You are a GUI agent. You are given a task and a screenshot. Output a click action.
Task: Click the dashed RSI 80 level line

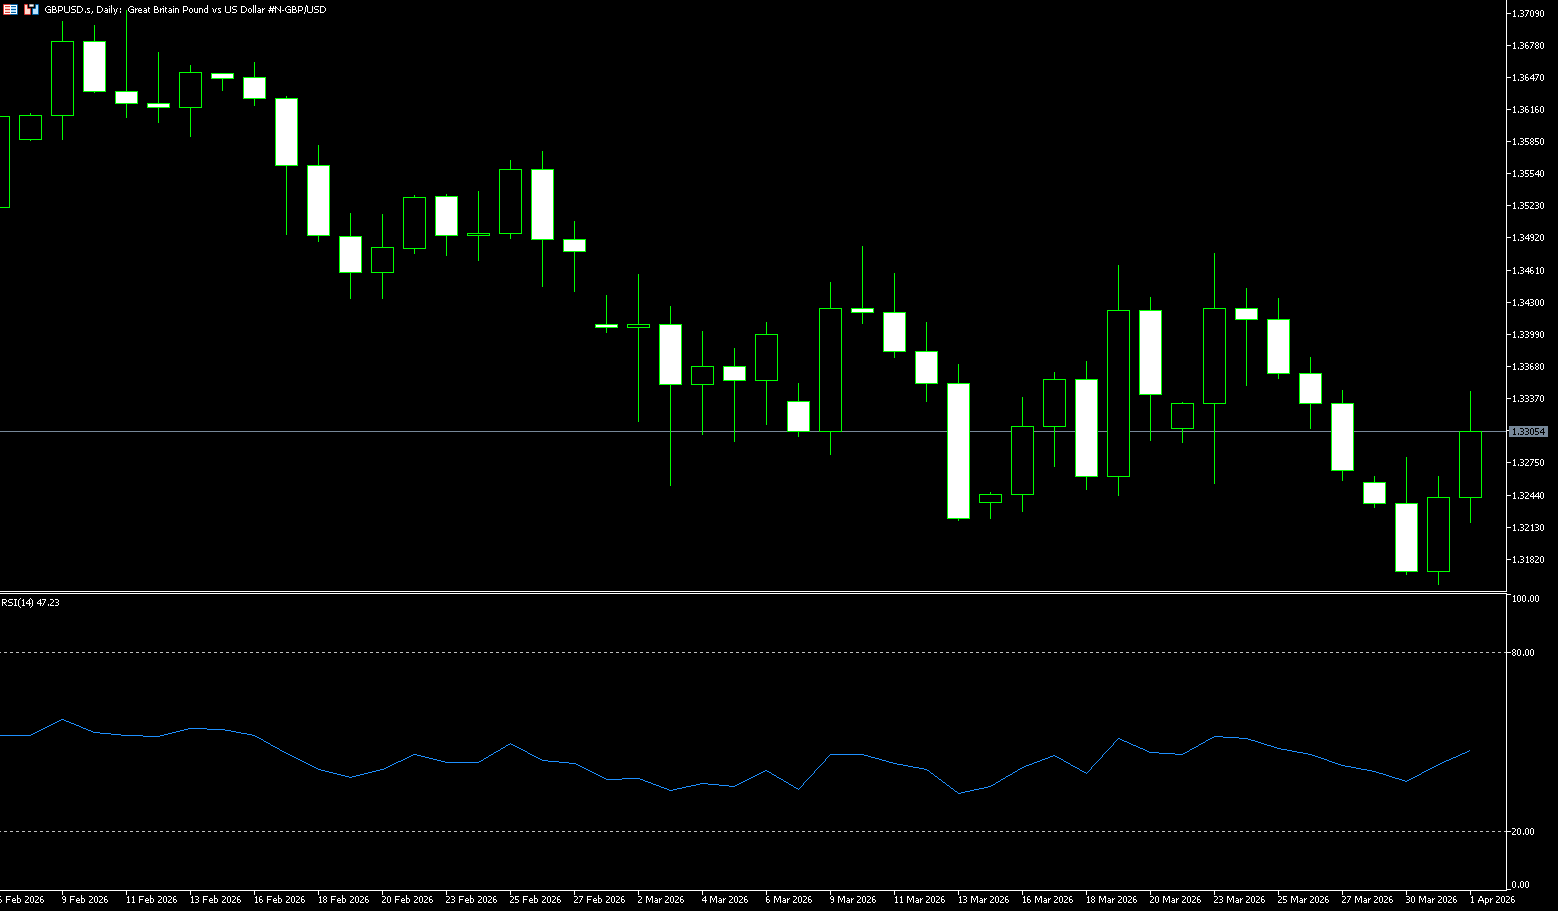point(700,653)
